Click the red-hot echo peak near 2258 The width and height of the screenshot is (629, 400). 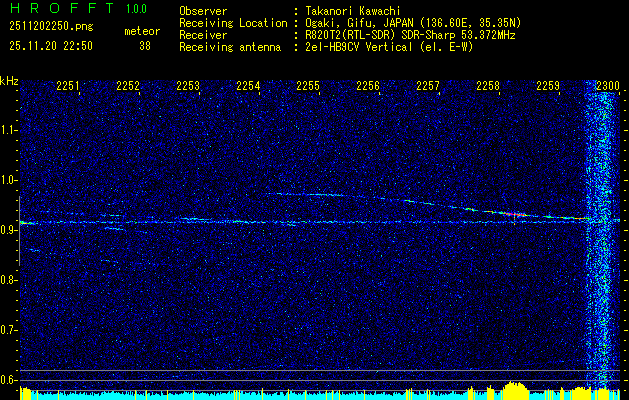pos(514,215)
